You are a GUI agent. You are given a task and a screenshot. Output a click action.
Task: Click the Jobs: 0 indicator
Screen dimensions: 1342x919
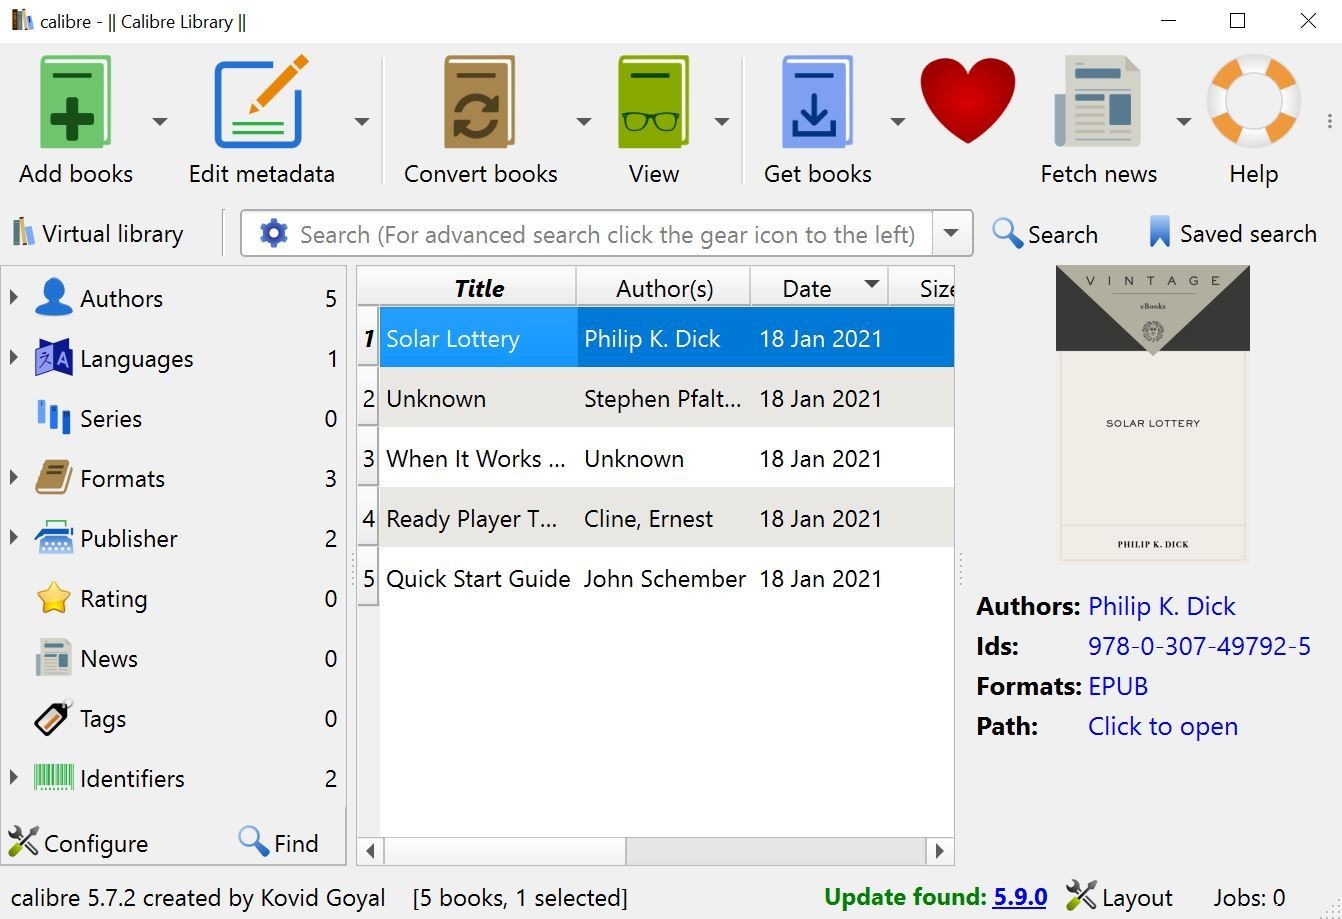tap(1249, 898)
